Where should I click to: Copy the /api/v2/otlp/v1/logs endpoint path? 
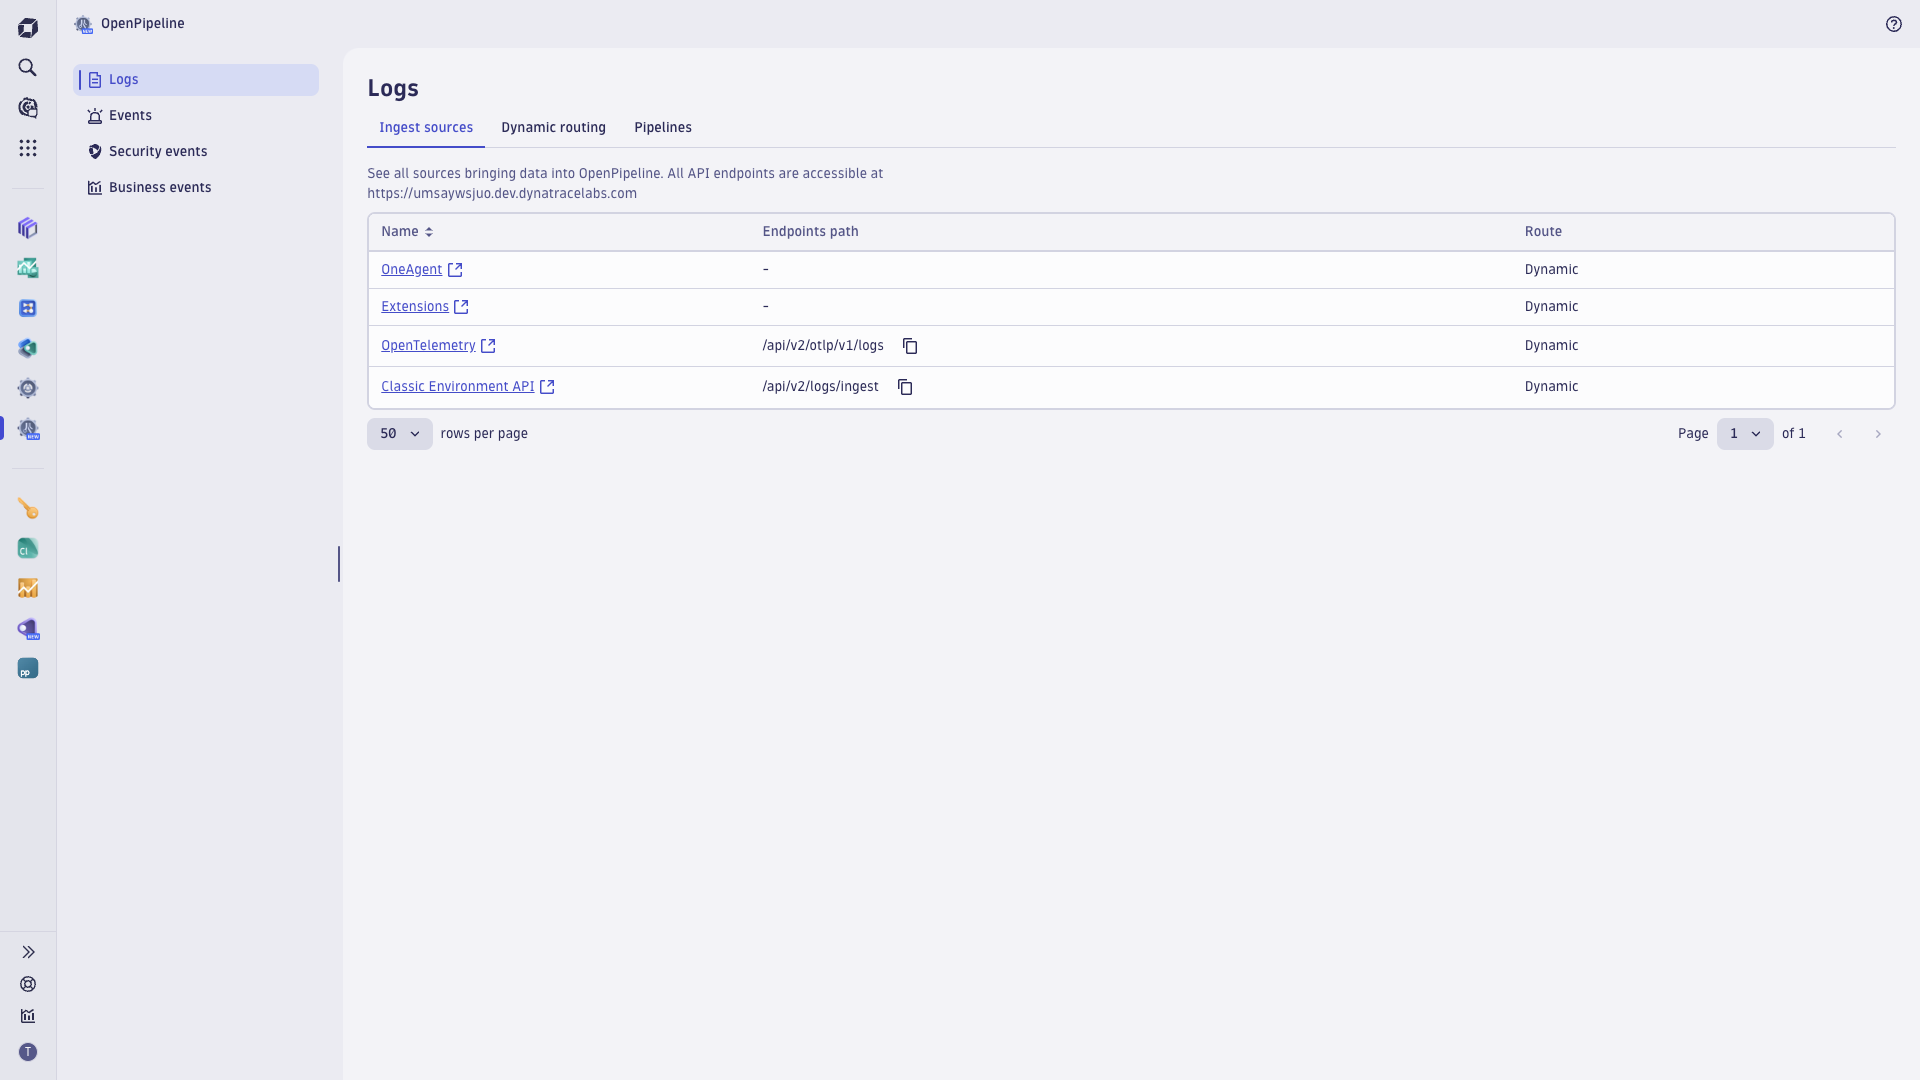(910, 345)
